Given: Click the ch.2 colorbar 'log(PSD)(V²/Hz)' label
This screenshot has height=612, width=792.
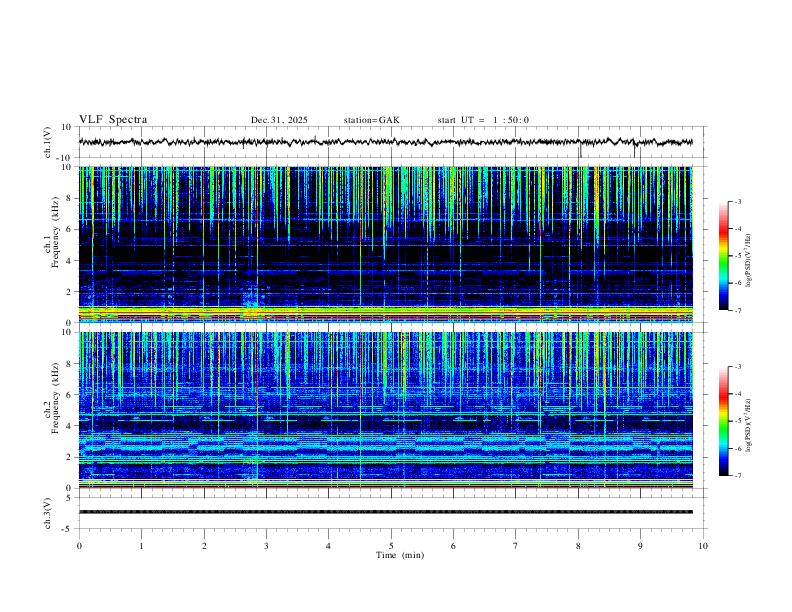Looking at the screenshot, I should (749, 425).
